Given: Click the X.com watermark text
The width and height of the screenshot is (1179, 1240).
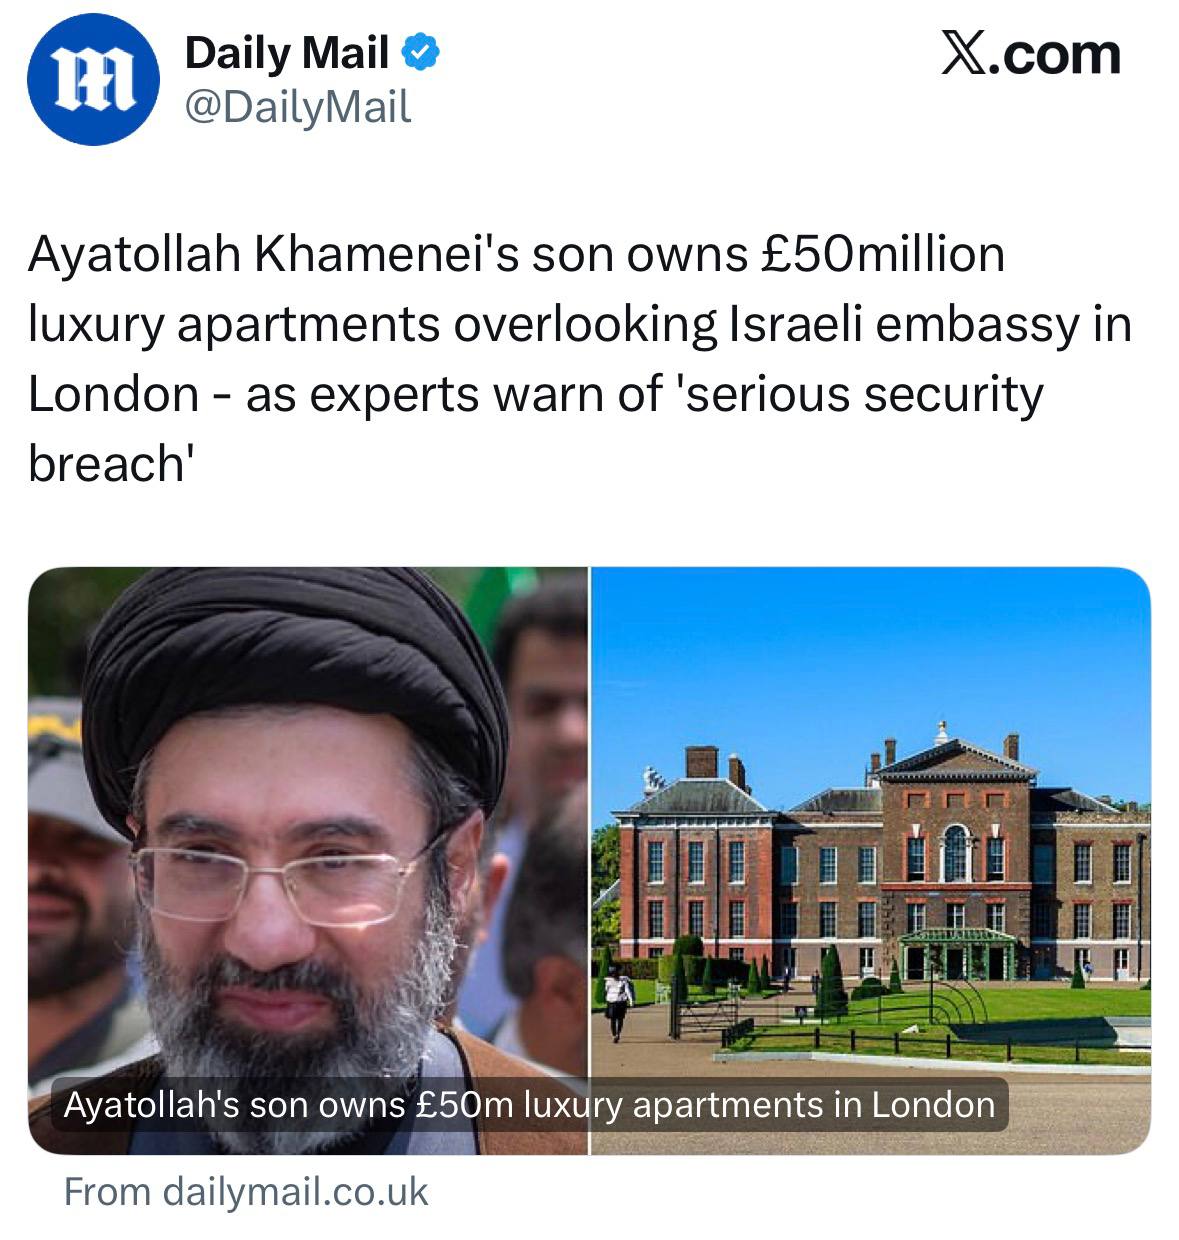Looking at the screenshot, I should [x=1030, y=54].
